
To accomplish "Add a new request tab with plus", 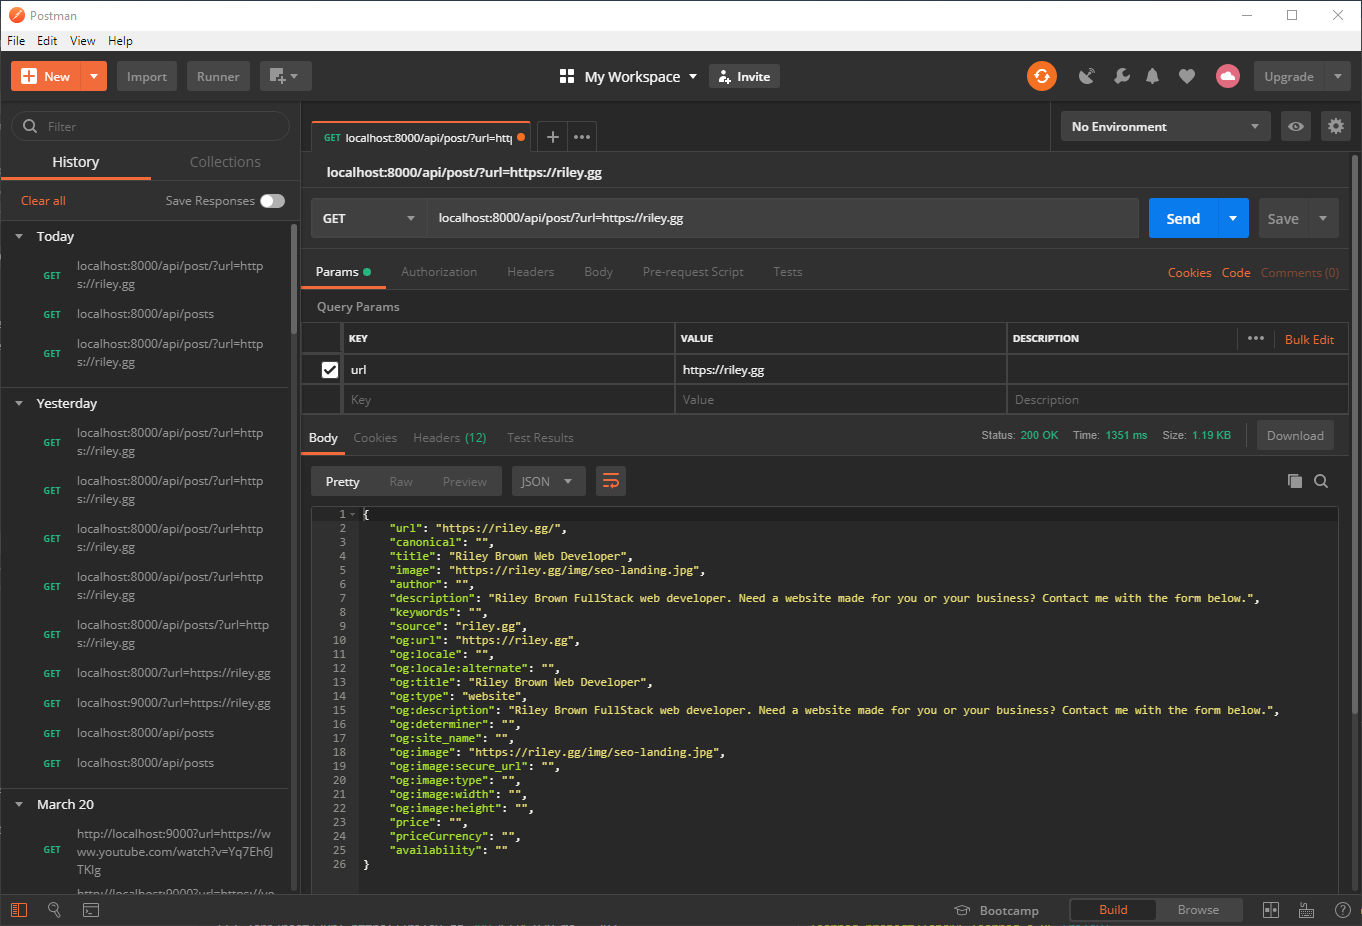I will 552,137.
